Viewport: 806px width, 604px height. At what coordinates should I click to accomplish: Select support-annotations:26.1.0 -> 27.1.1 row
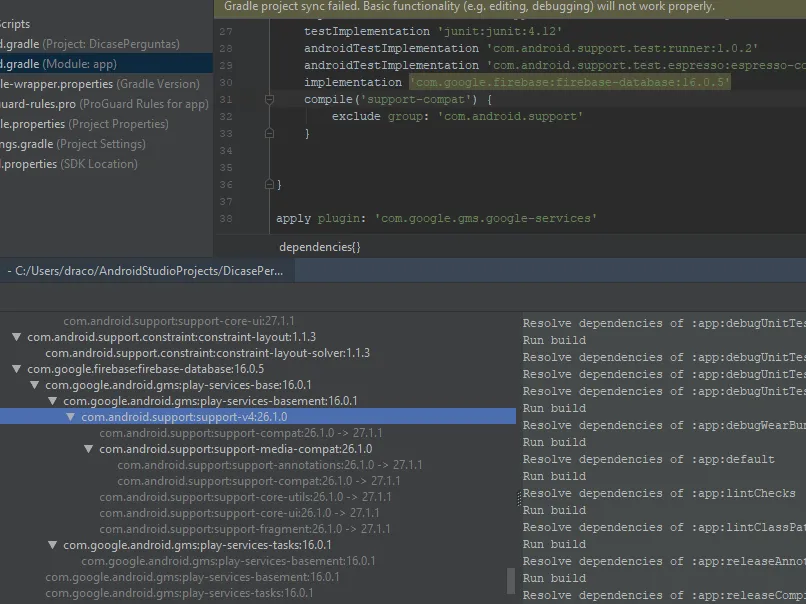pos(270,465)
